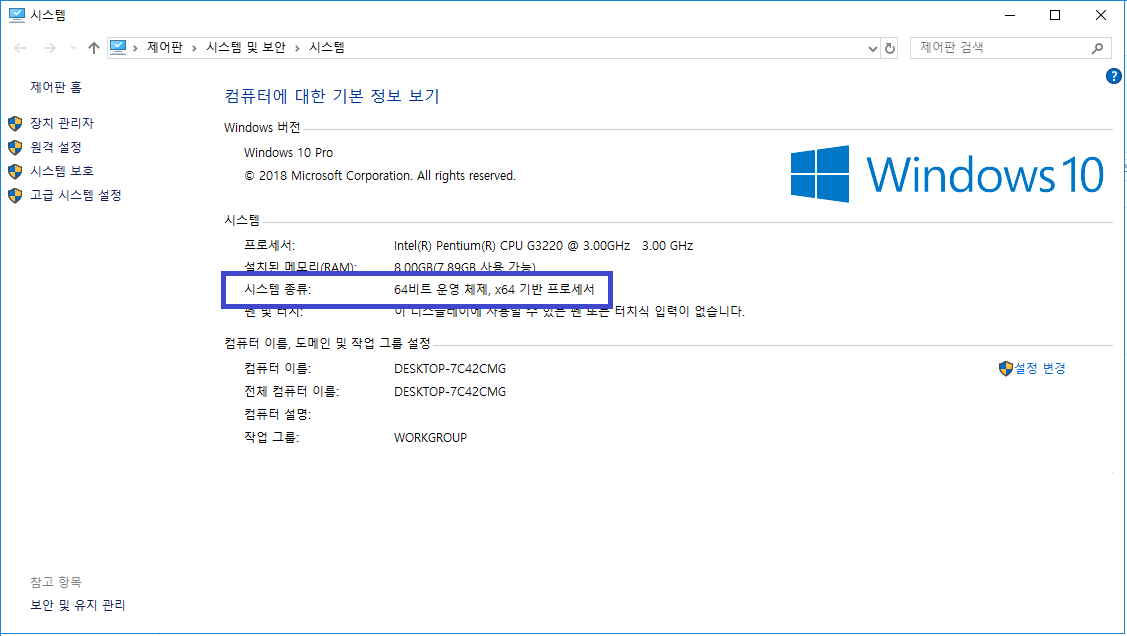Click the 참고 항목 label

point(56,581)
